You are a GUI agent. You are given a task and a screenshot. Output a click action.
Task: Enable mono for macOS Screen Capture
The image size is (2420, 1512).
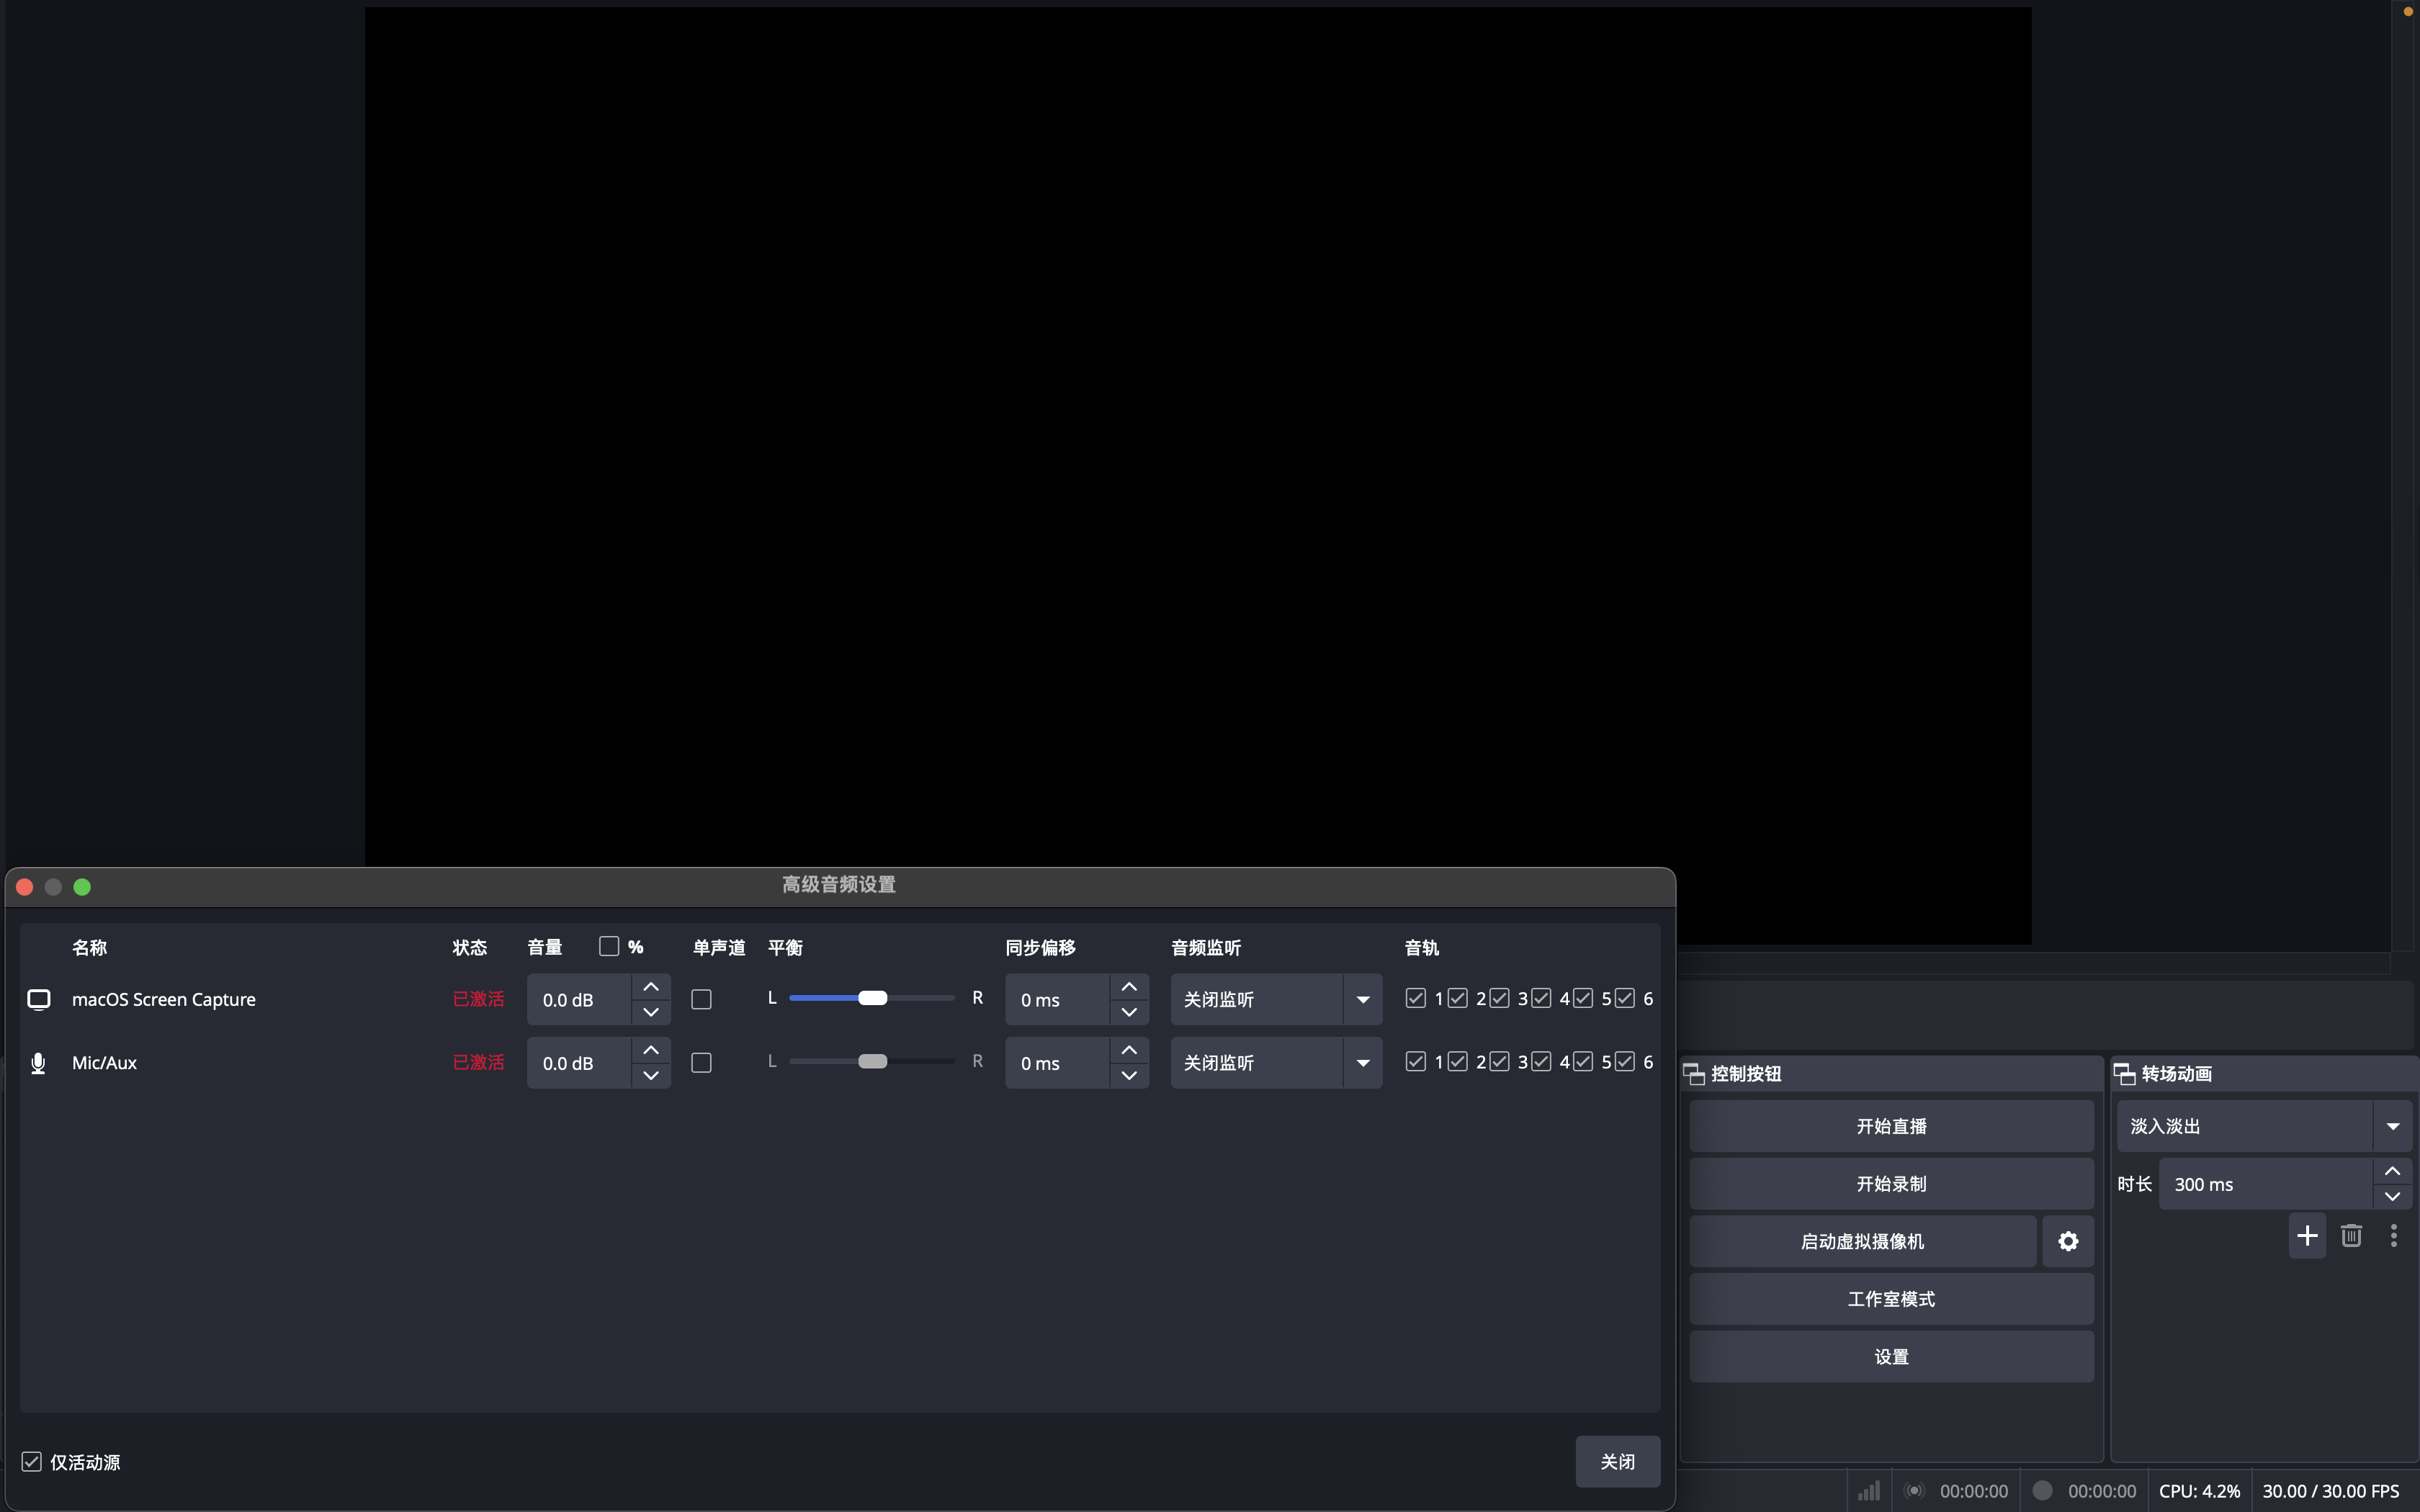pos(701,1000)
